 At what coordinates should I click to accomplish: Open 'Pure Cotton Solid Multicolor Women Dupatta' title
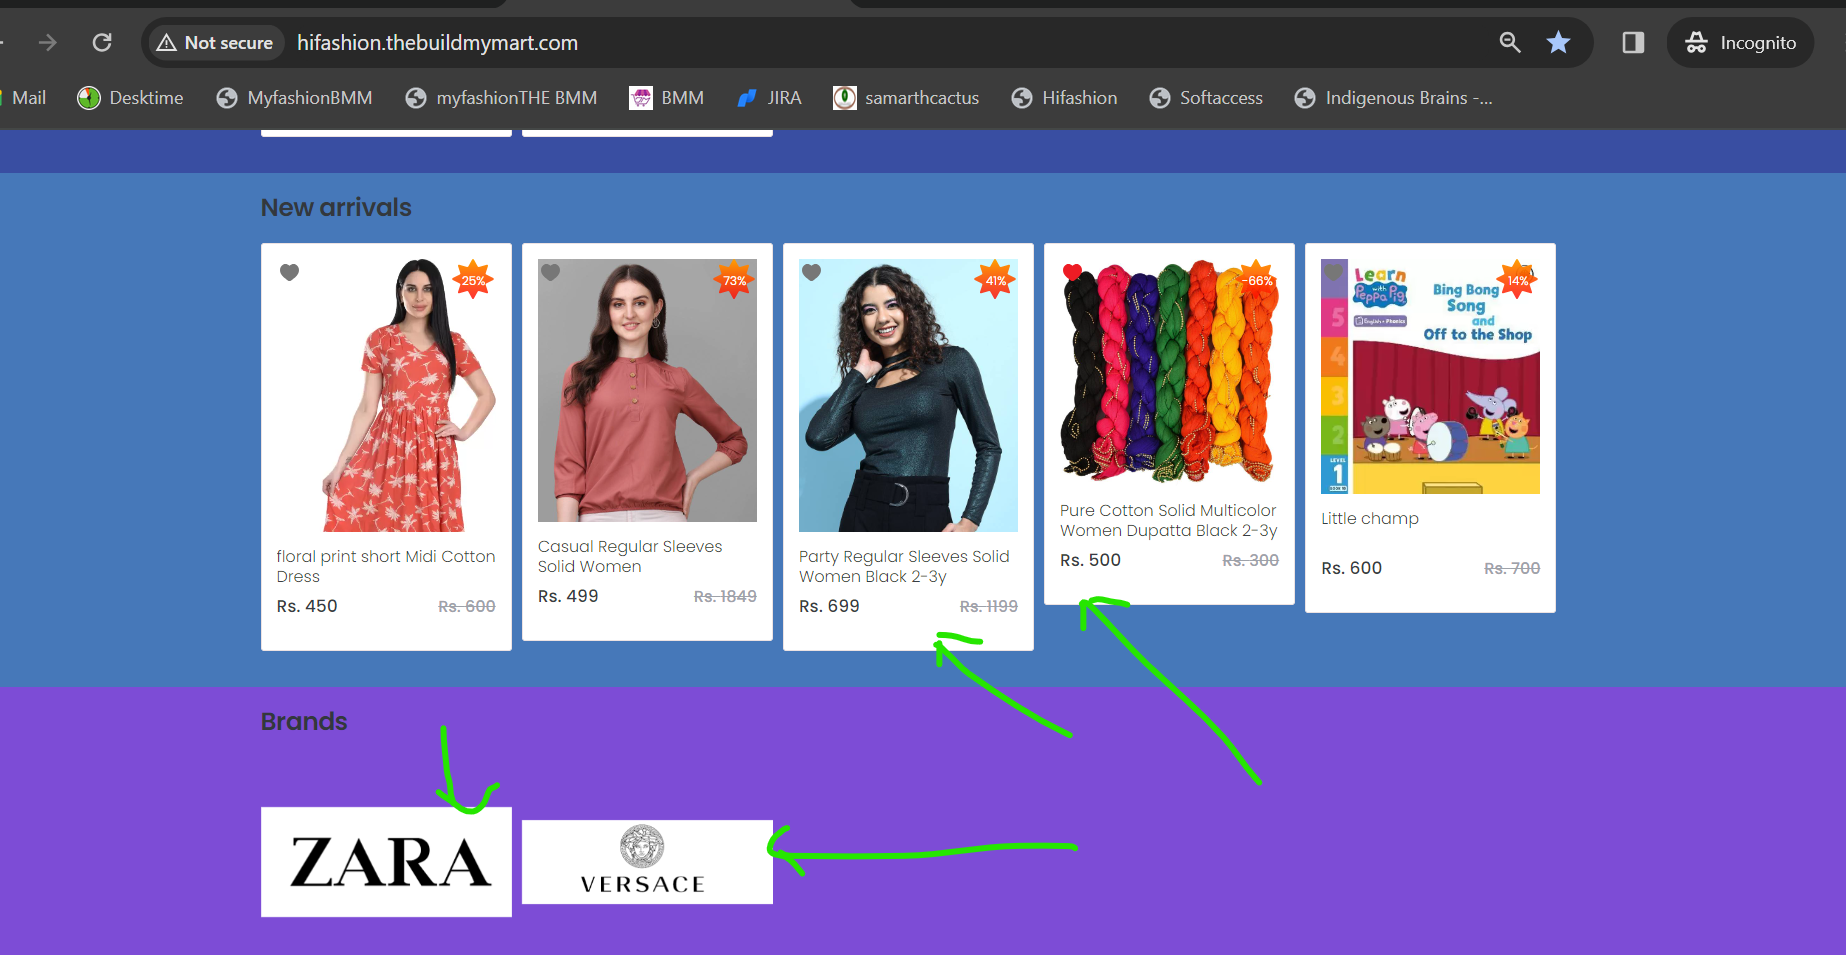(1169, 520)
